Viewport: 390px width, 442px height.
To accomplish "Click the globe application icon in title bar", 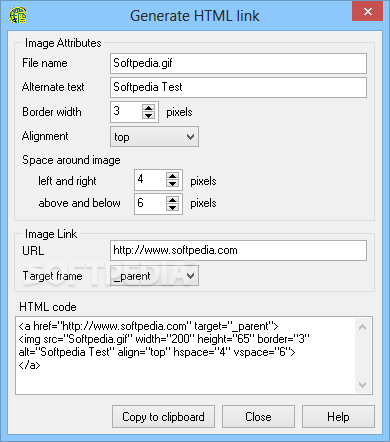I will [x=18, y=15].
